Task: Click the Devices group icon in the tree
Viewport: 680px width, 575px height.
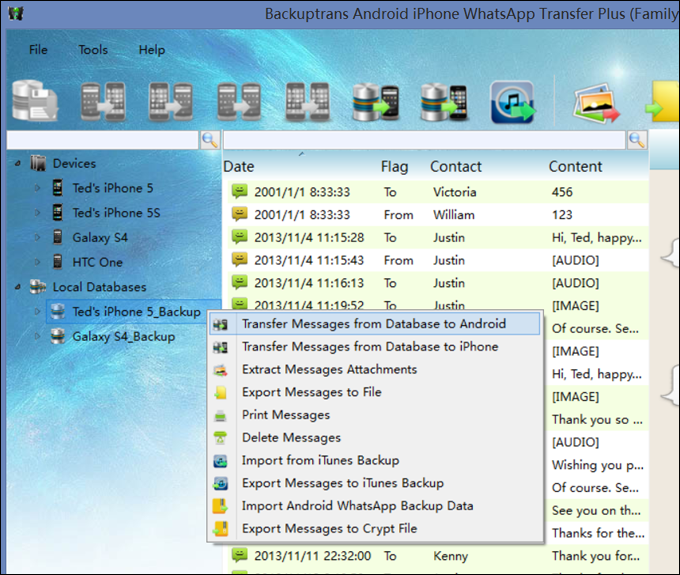Action: (x=38, y=163)
